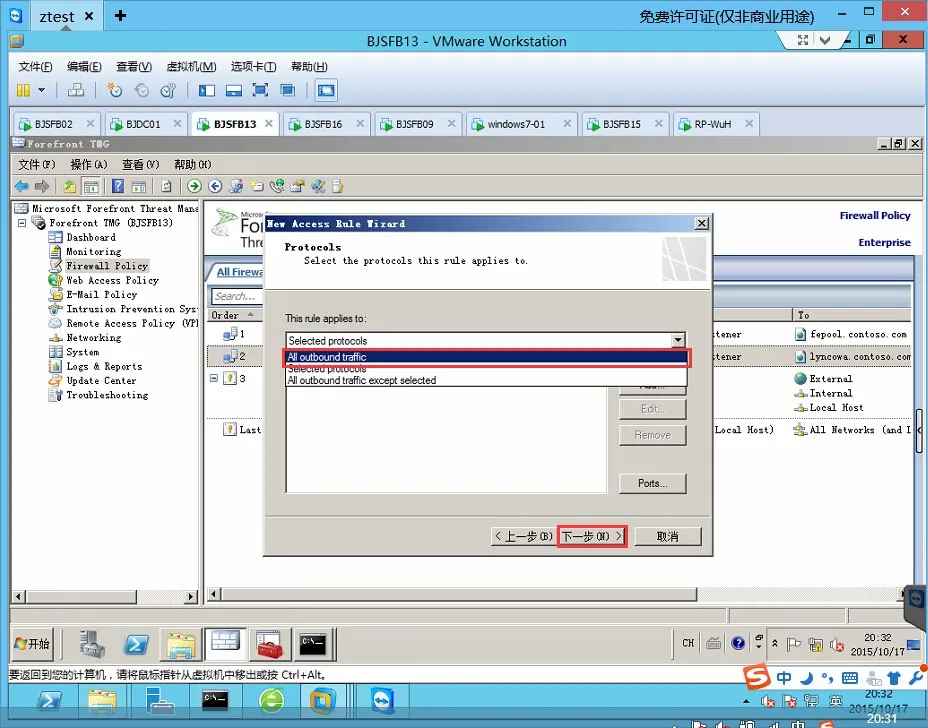Select System node in the tree

pos(82,352)
